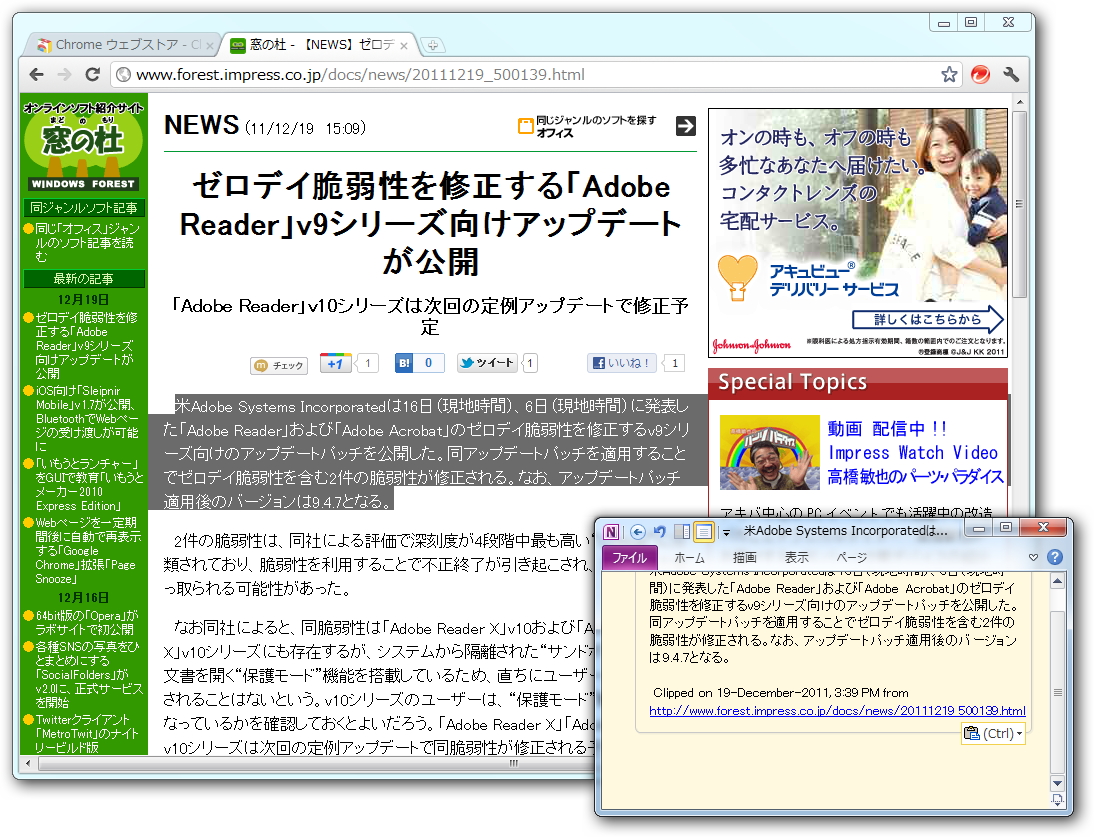Click the ribbon collapse chevron beside the Help button
This screenshot has width=1094, height=837.
point(1035,557)
